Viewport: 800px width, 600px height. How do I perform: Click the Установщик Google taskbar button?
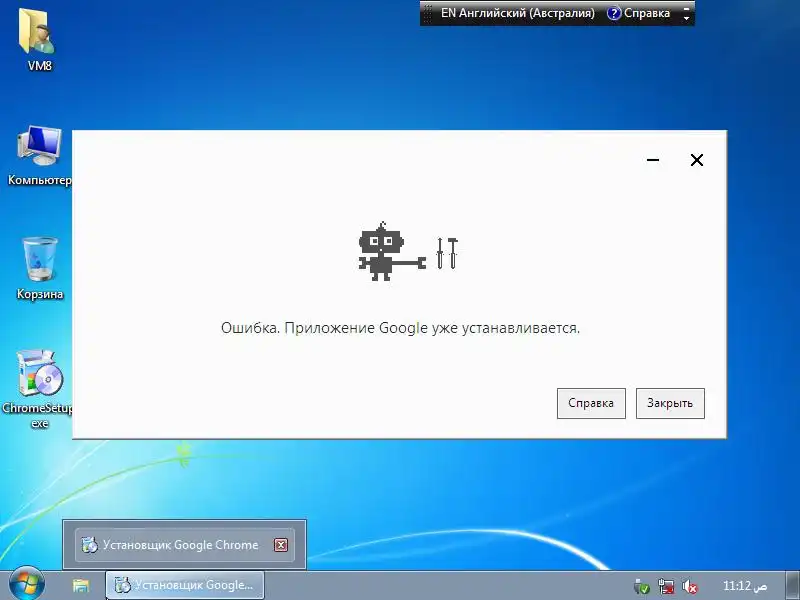[184, 585]
